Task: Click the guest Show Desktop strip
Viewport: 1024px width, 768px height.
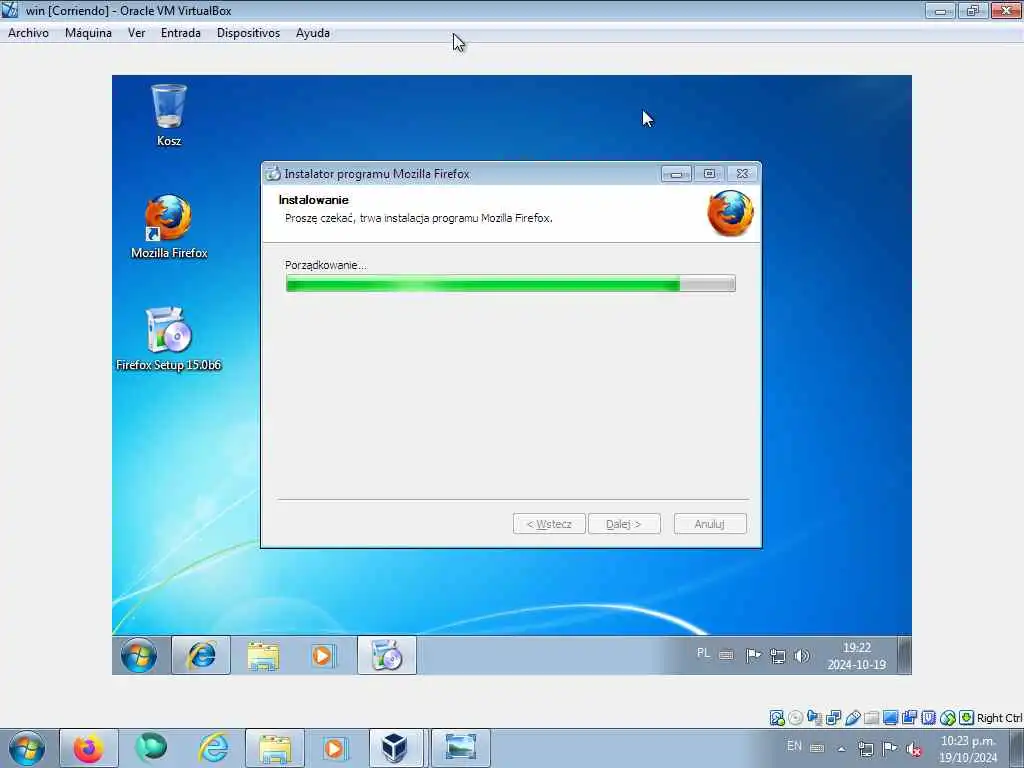Action: 904,655
